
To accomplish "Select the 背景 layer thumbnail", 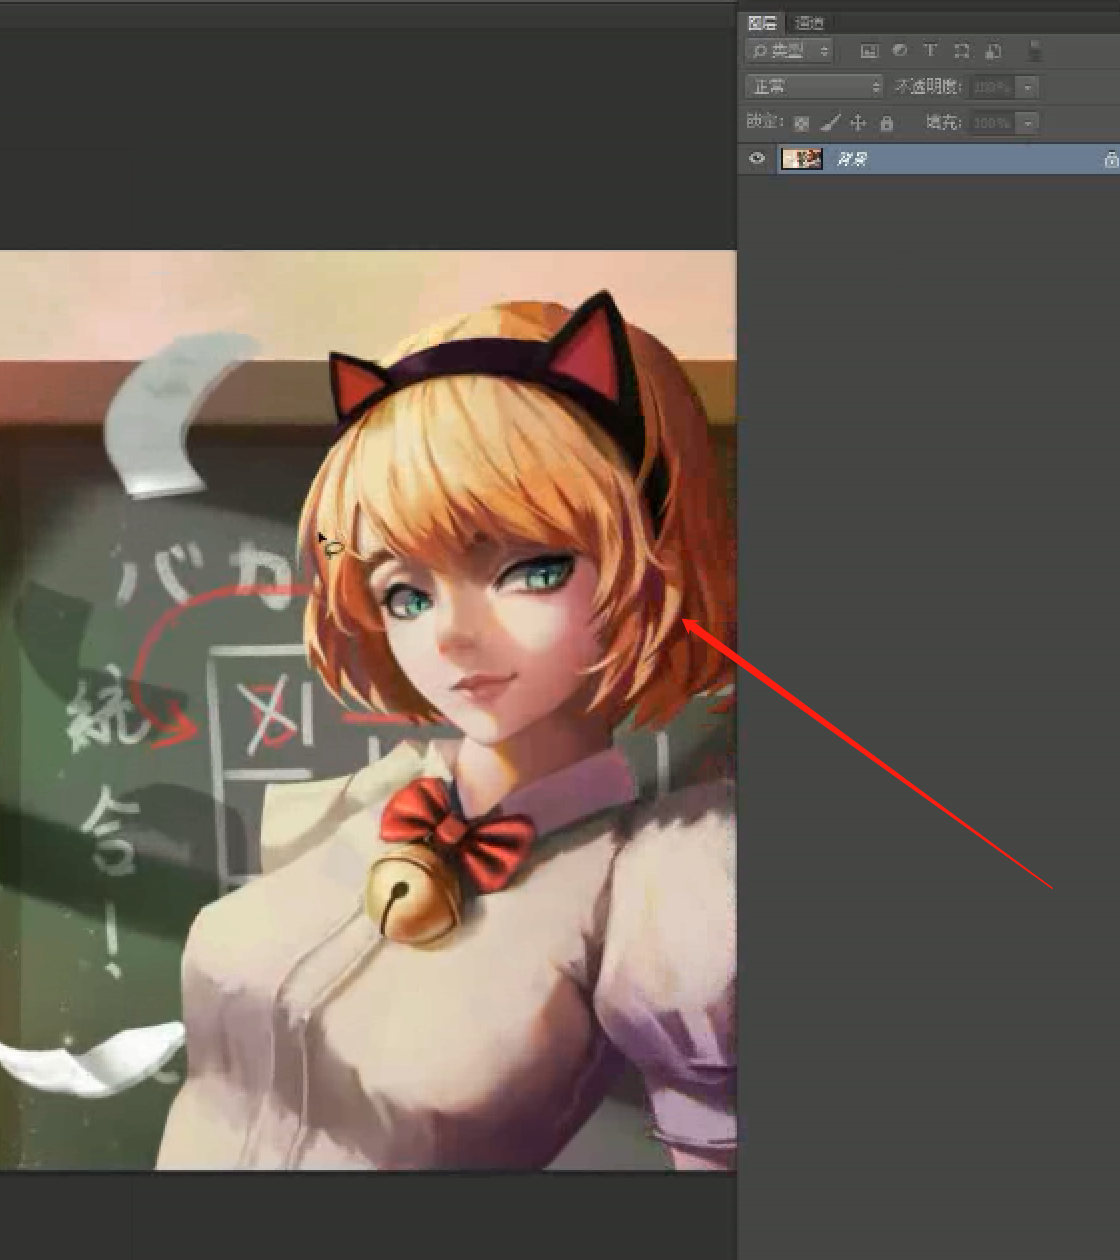I will point(801,158).
